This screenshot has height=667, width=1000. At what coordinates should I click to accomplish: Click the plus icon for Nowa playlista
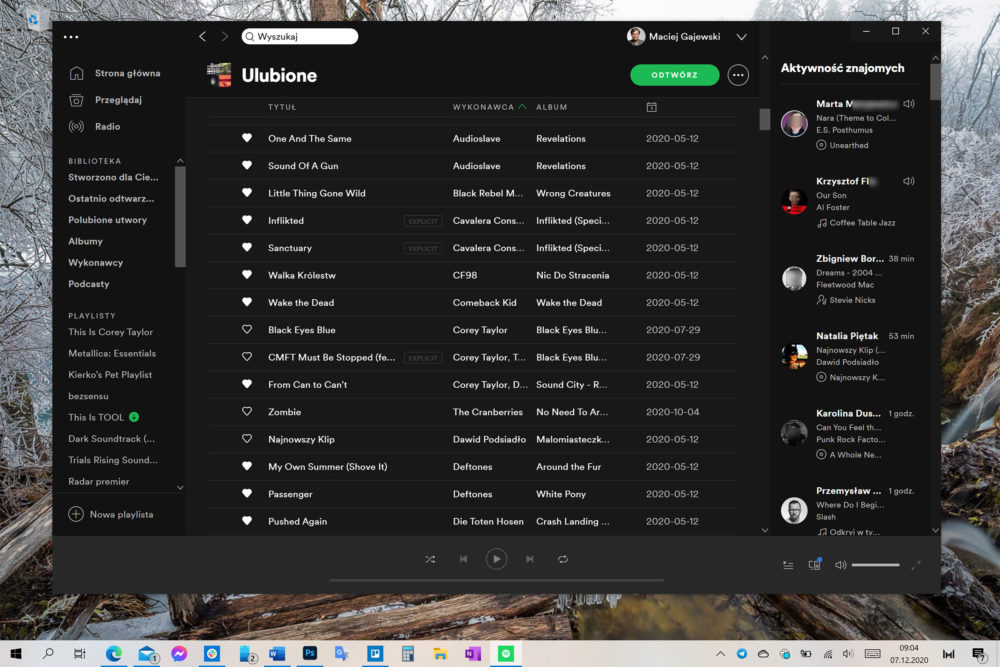pos(76,514)
